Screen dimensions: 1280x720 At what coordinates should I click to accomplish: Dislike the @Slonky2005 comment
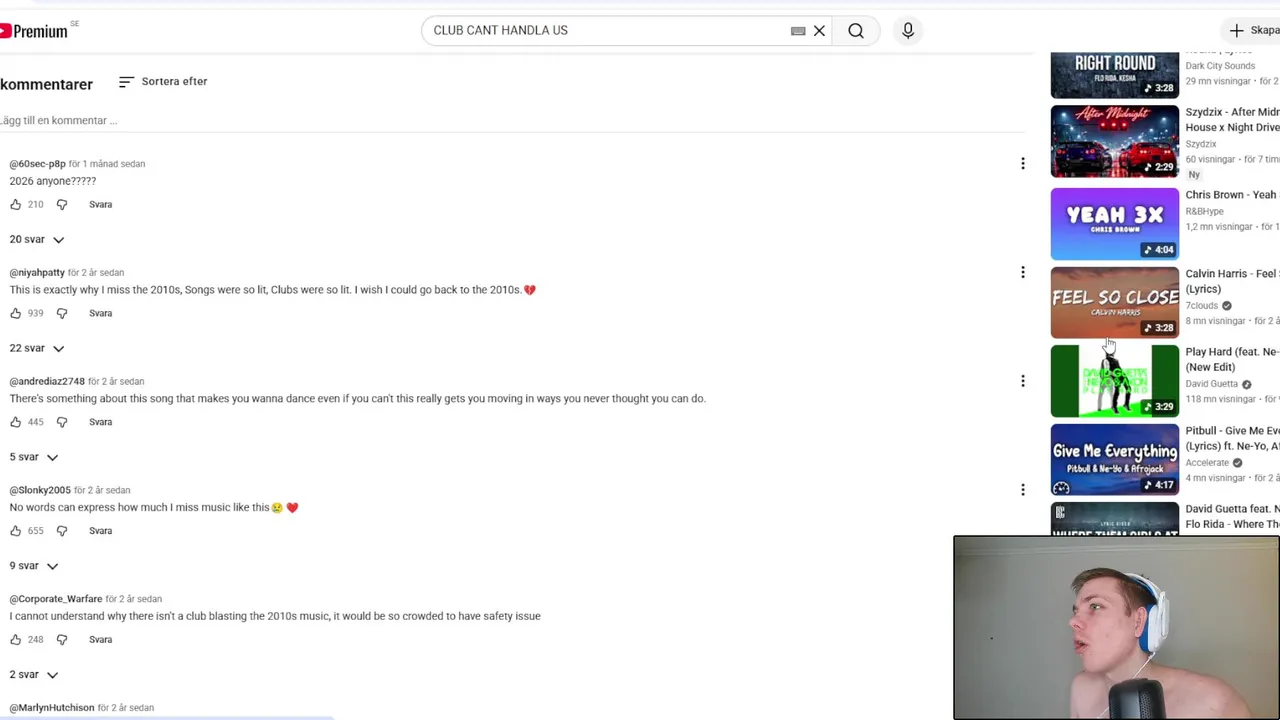(62, 532)
